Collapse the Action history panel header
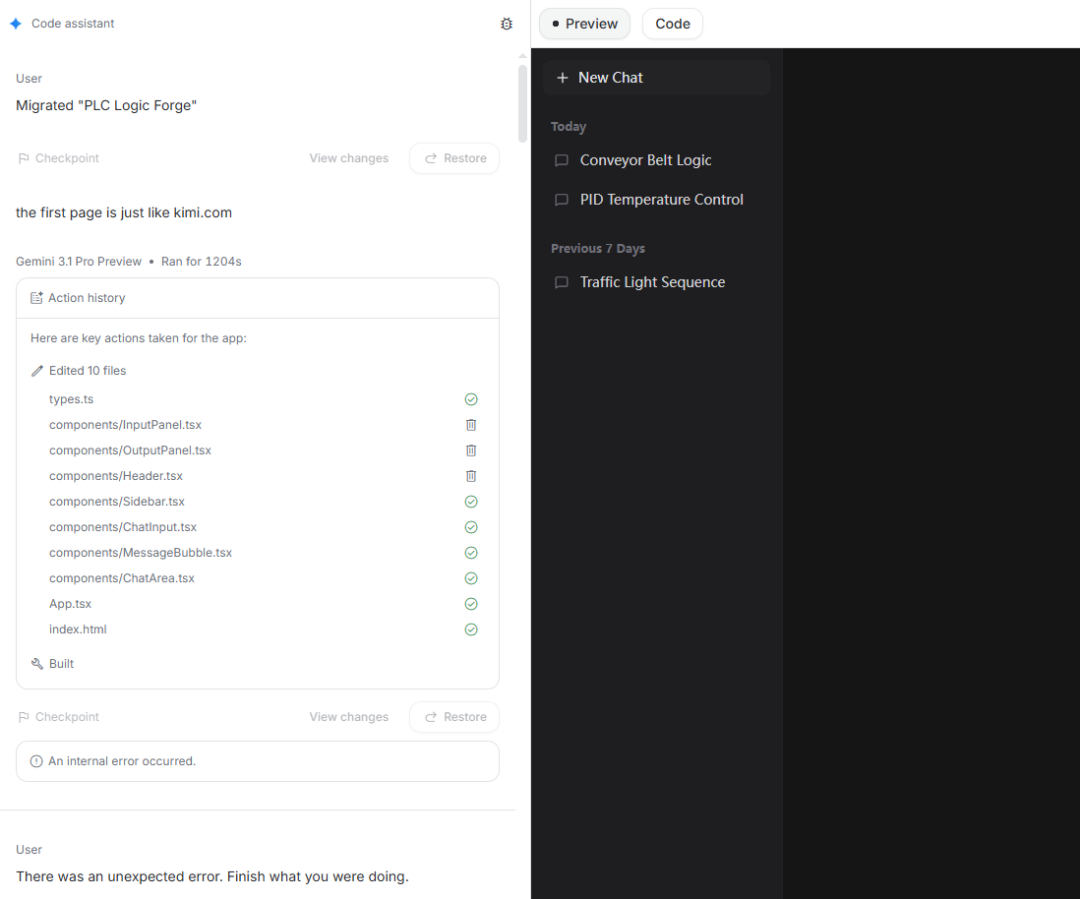 (258, 298)
